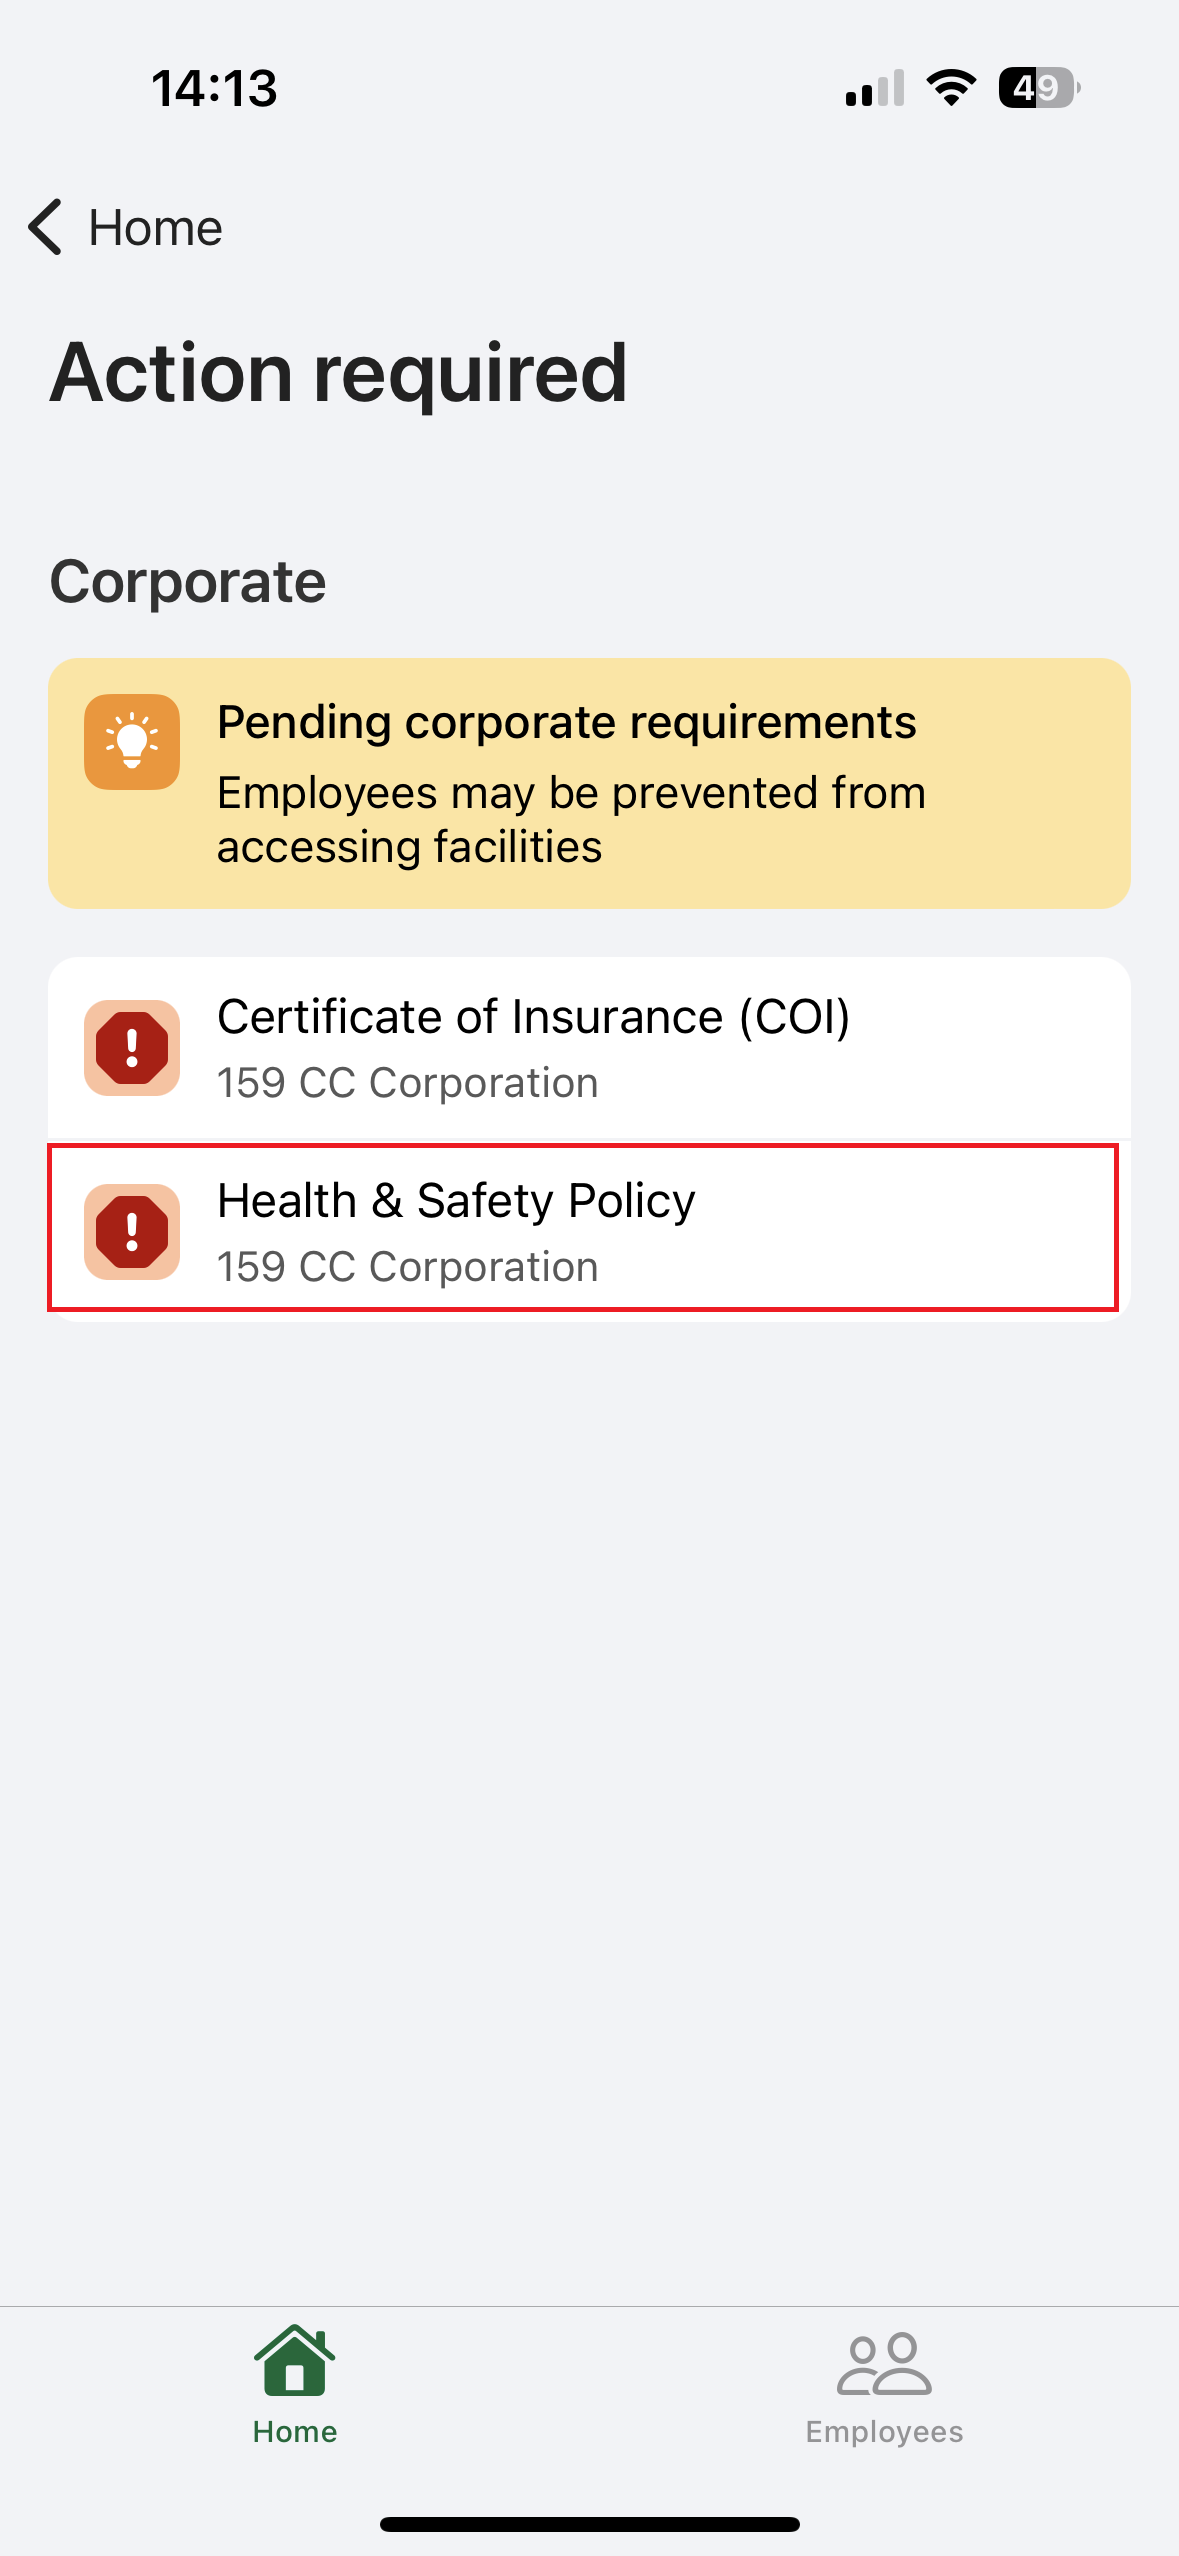Screen dimensions: 1179x2556
Task: Tap the "Employees may be prevented" banner message
Action: coord(571,820)
